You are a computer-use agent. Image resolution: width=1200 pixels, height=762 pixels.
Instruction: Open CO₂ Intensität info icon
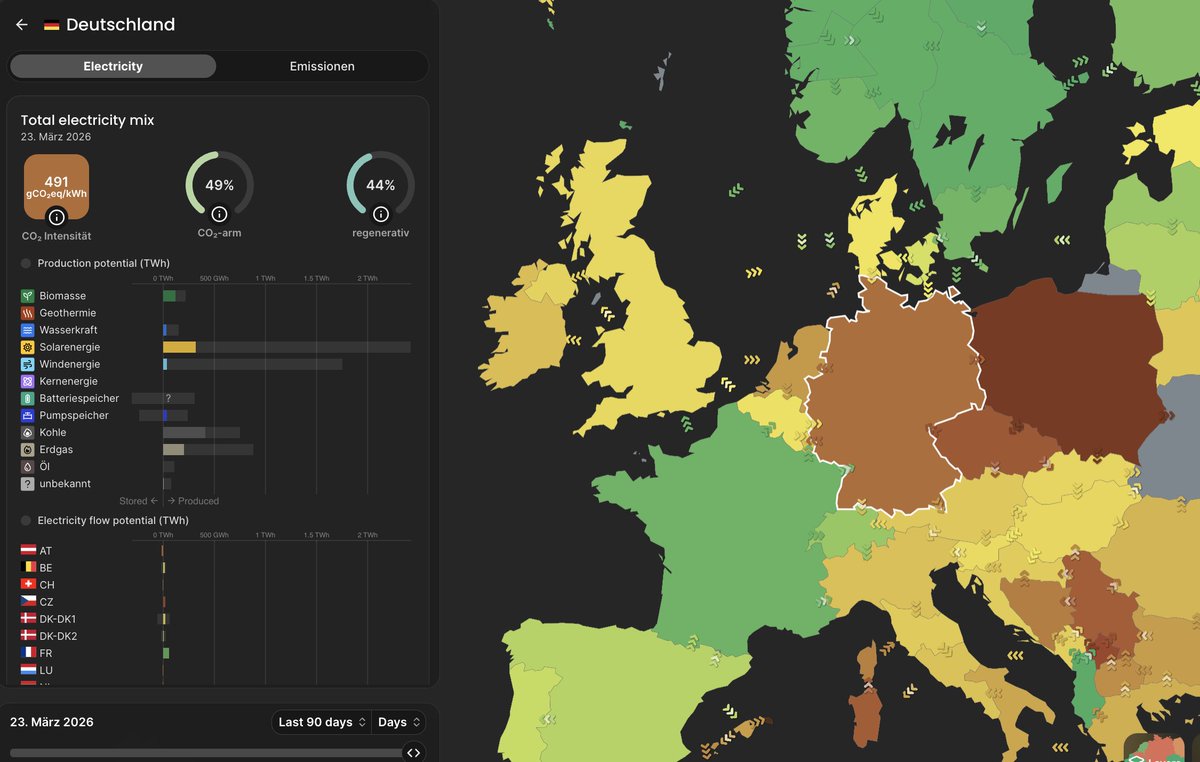point(57,216)
